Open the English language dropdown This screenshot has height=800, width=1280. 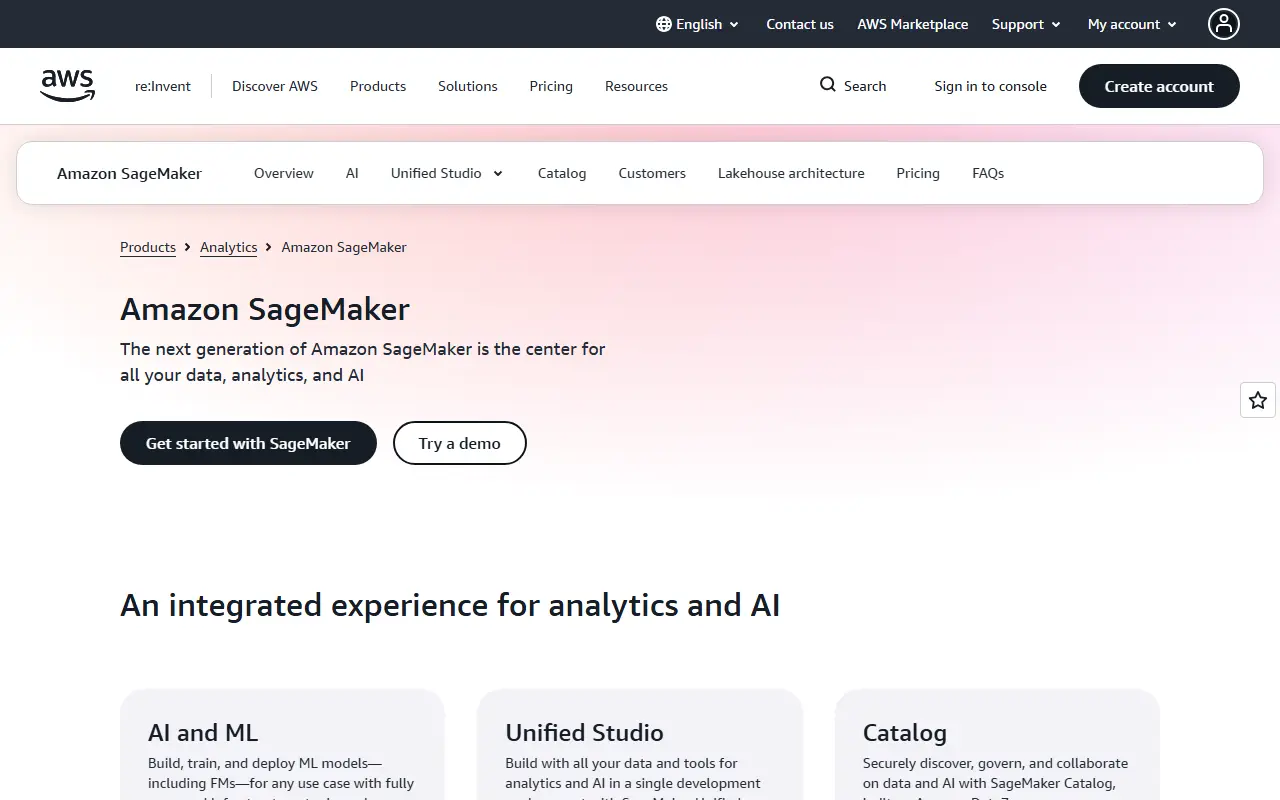coord(698,24)
